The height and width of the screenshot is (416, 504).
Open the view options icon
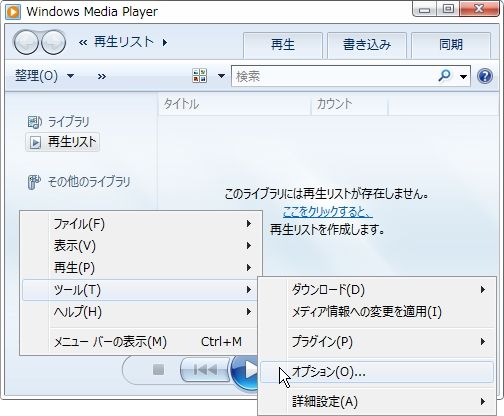click(x=200, y=76)
